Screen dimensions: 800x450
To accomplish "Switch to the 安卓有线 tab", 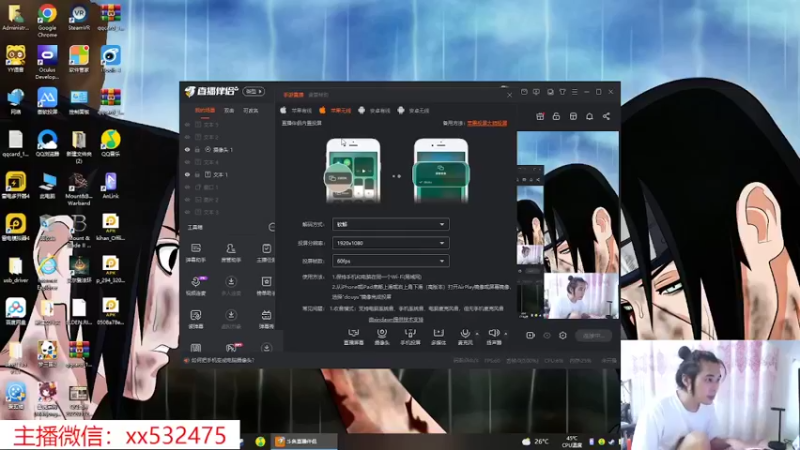I will [374, 110].
